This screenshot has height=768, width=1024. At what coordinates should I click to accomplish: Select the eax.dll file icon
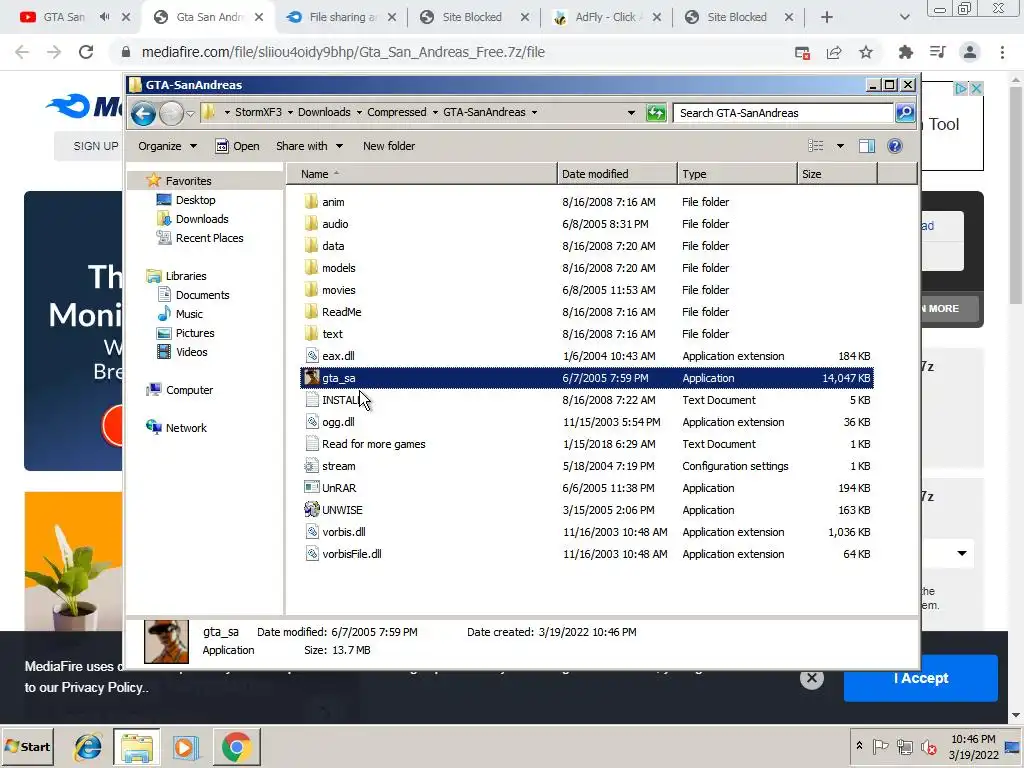312,355
